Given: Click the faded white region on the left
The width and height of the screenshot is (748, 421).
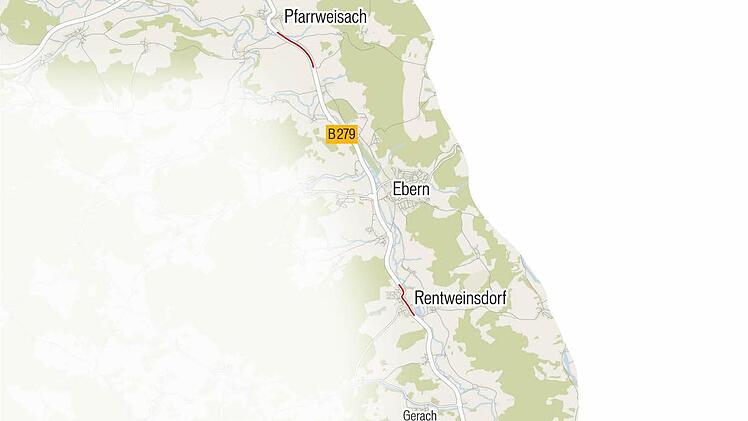Looking at the screenshot, I should point(143,262).
